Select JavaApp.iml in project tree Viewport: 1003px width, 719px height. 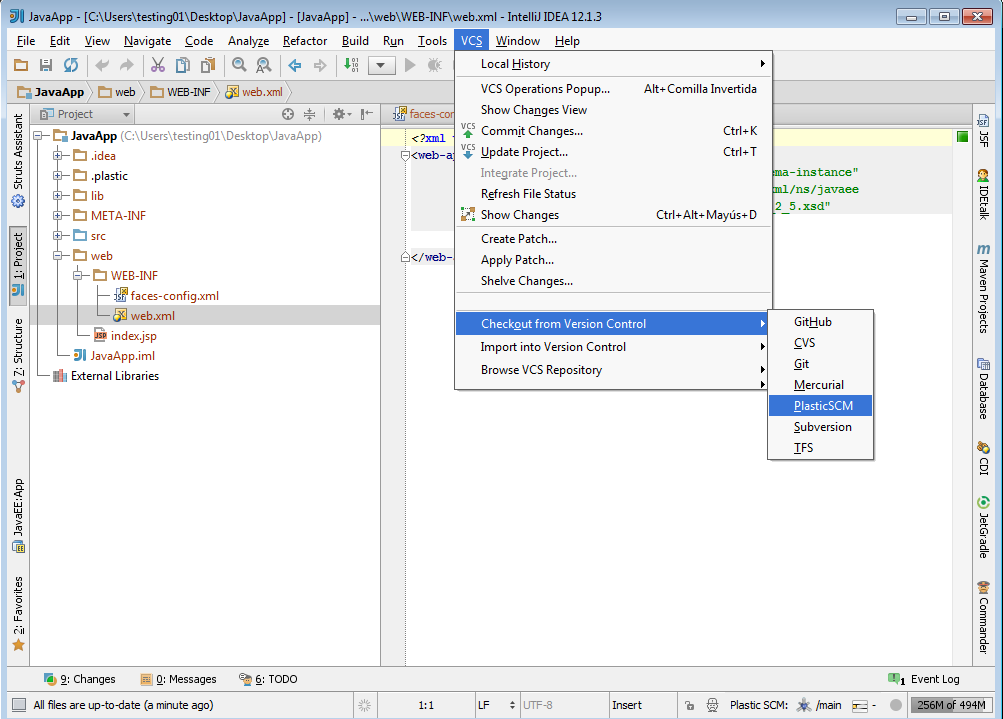click(122, 356)
